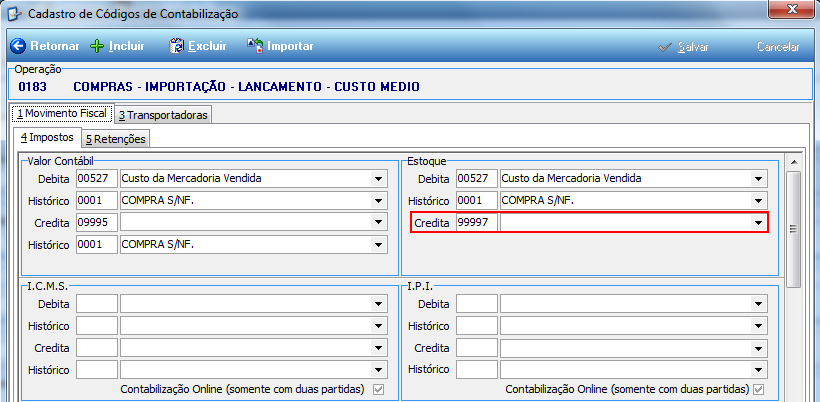The image size is (820, 402).
Task: Expand I.C.M.S. Credita dropdown
Action: [x=378, y=348]
